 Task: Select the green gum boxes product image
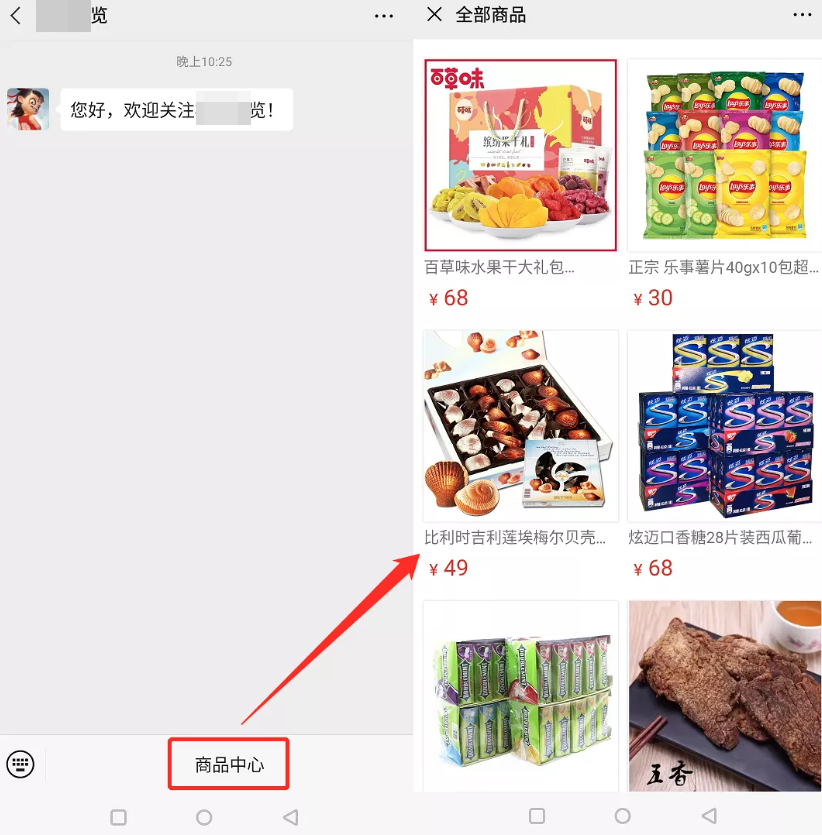(521, 696)
